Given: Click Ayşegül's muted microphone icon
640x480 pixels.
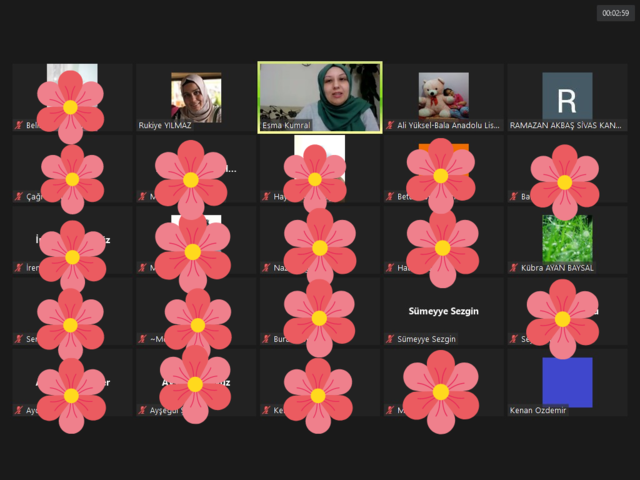Looking at the screenshot, I should [x=142, y=410].
